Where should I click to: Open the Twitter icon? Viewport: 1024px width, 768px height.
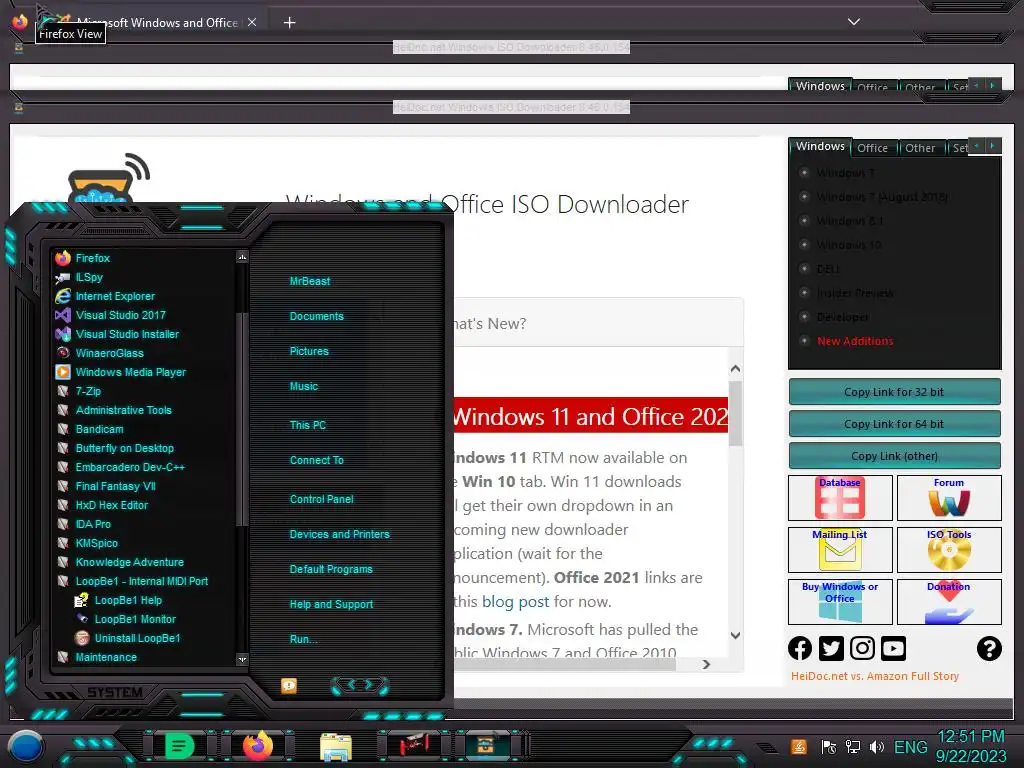coord(831,648)
